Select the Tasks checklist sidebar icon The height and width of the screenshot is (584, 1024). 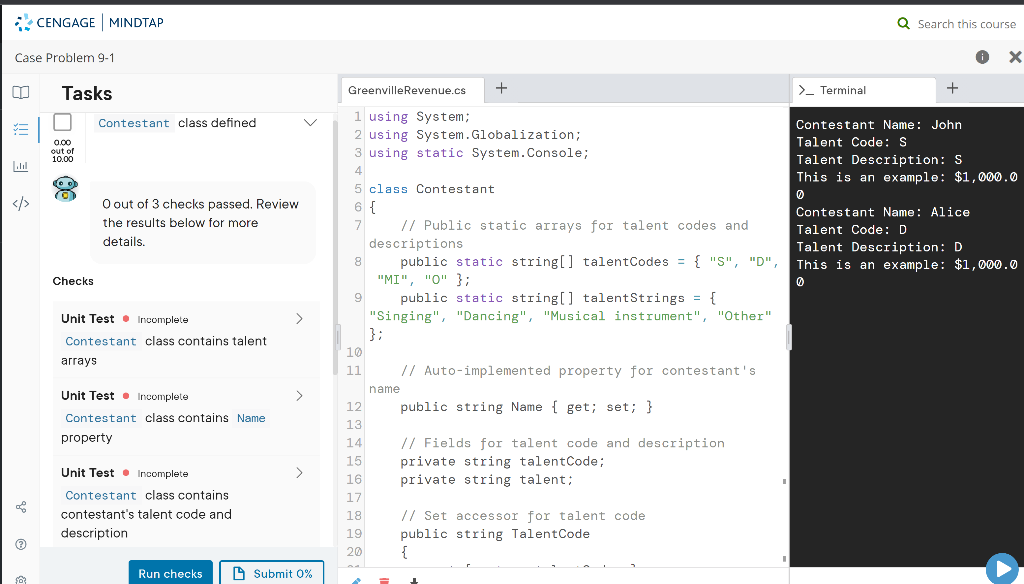coord(21,129)
